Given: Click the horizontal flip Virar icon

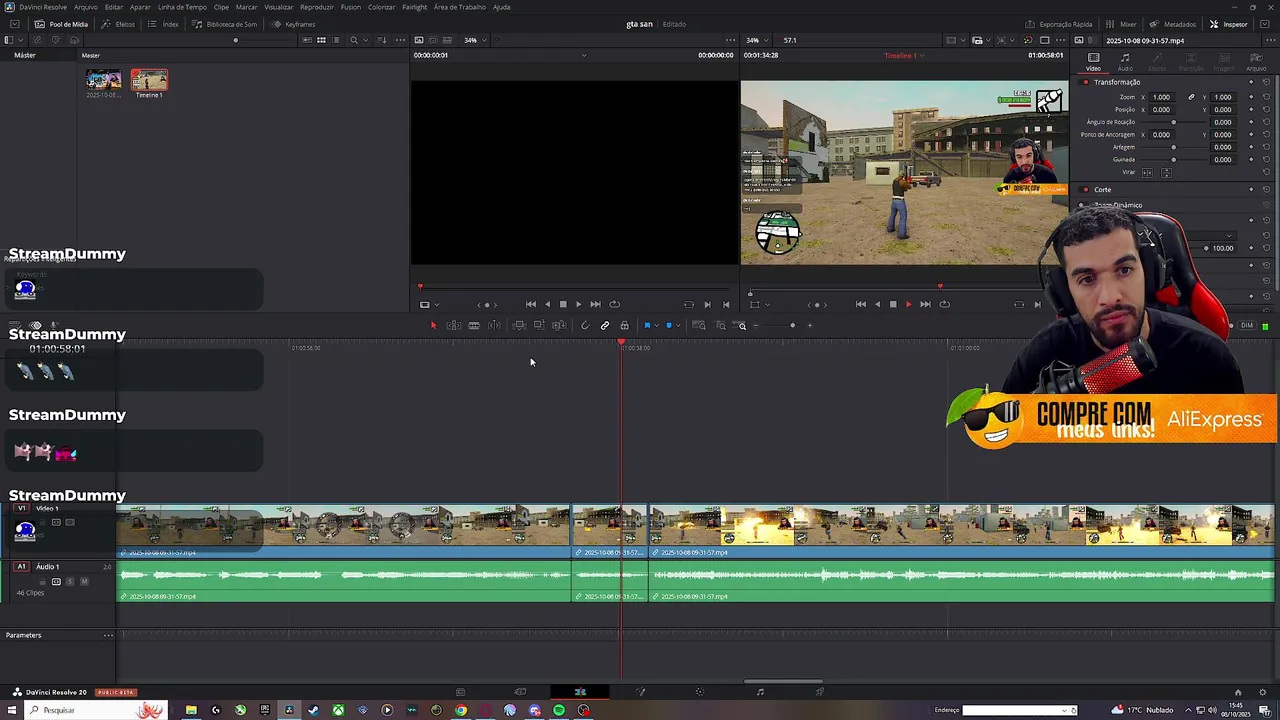Looking at the screenshot, I should [1147, 172].
